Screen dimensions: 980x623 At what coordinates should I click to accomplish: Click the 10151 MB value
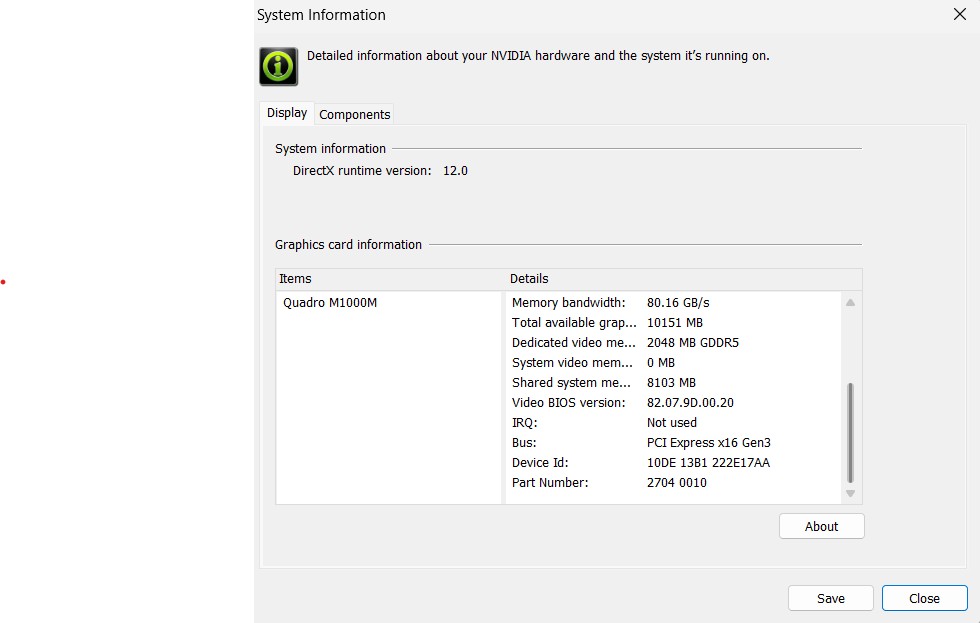pos(675,322)
